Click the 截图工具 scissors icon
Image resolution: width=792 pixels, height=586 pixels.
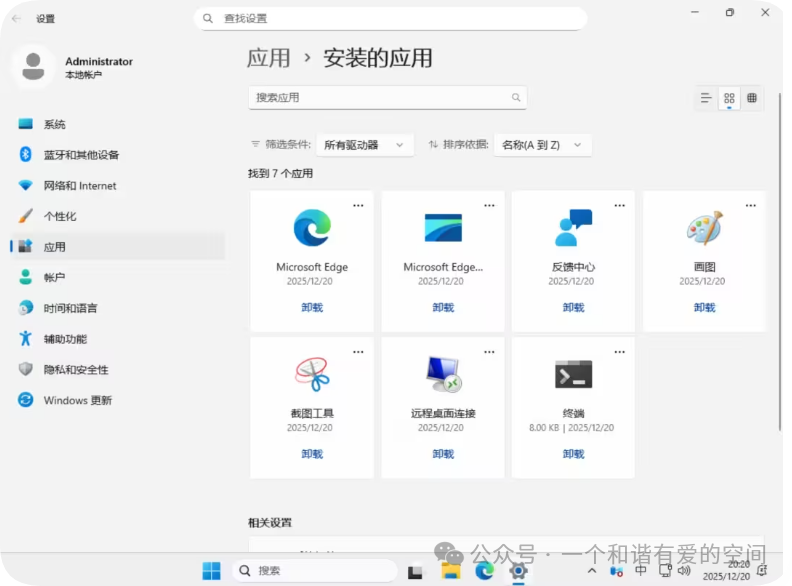point(312,374)
